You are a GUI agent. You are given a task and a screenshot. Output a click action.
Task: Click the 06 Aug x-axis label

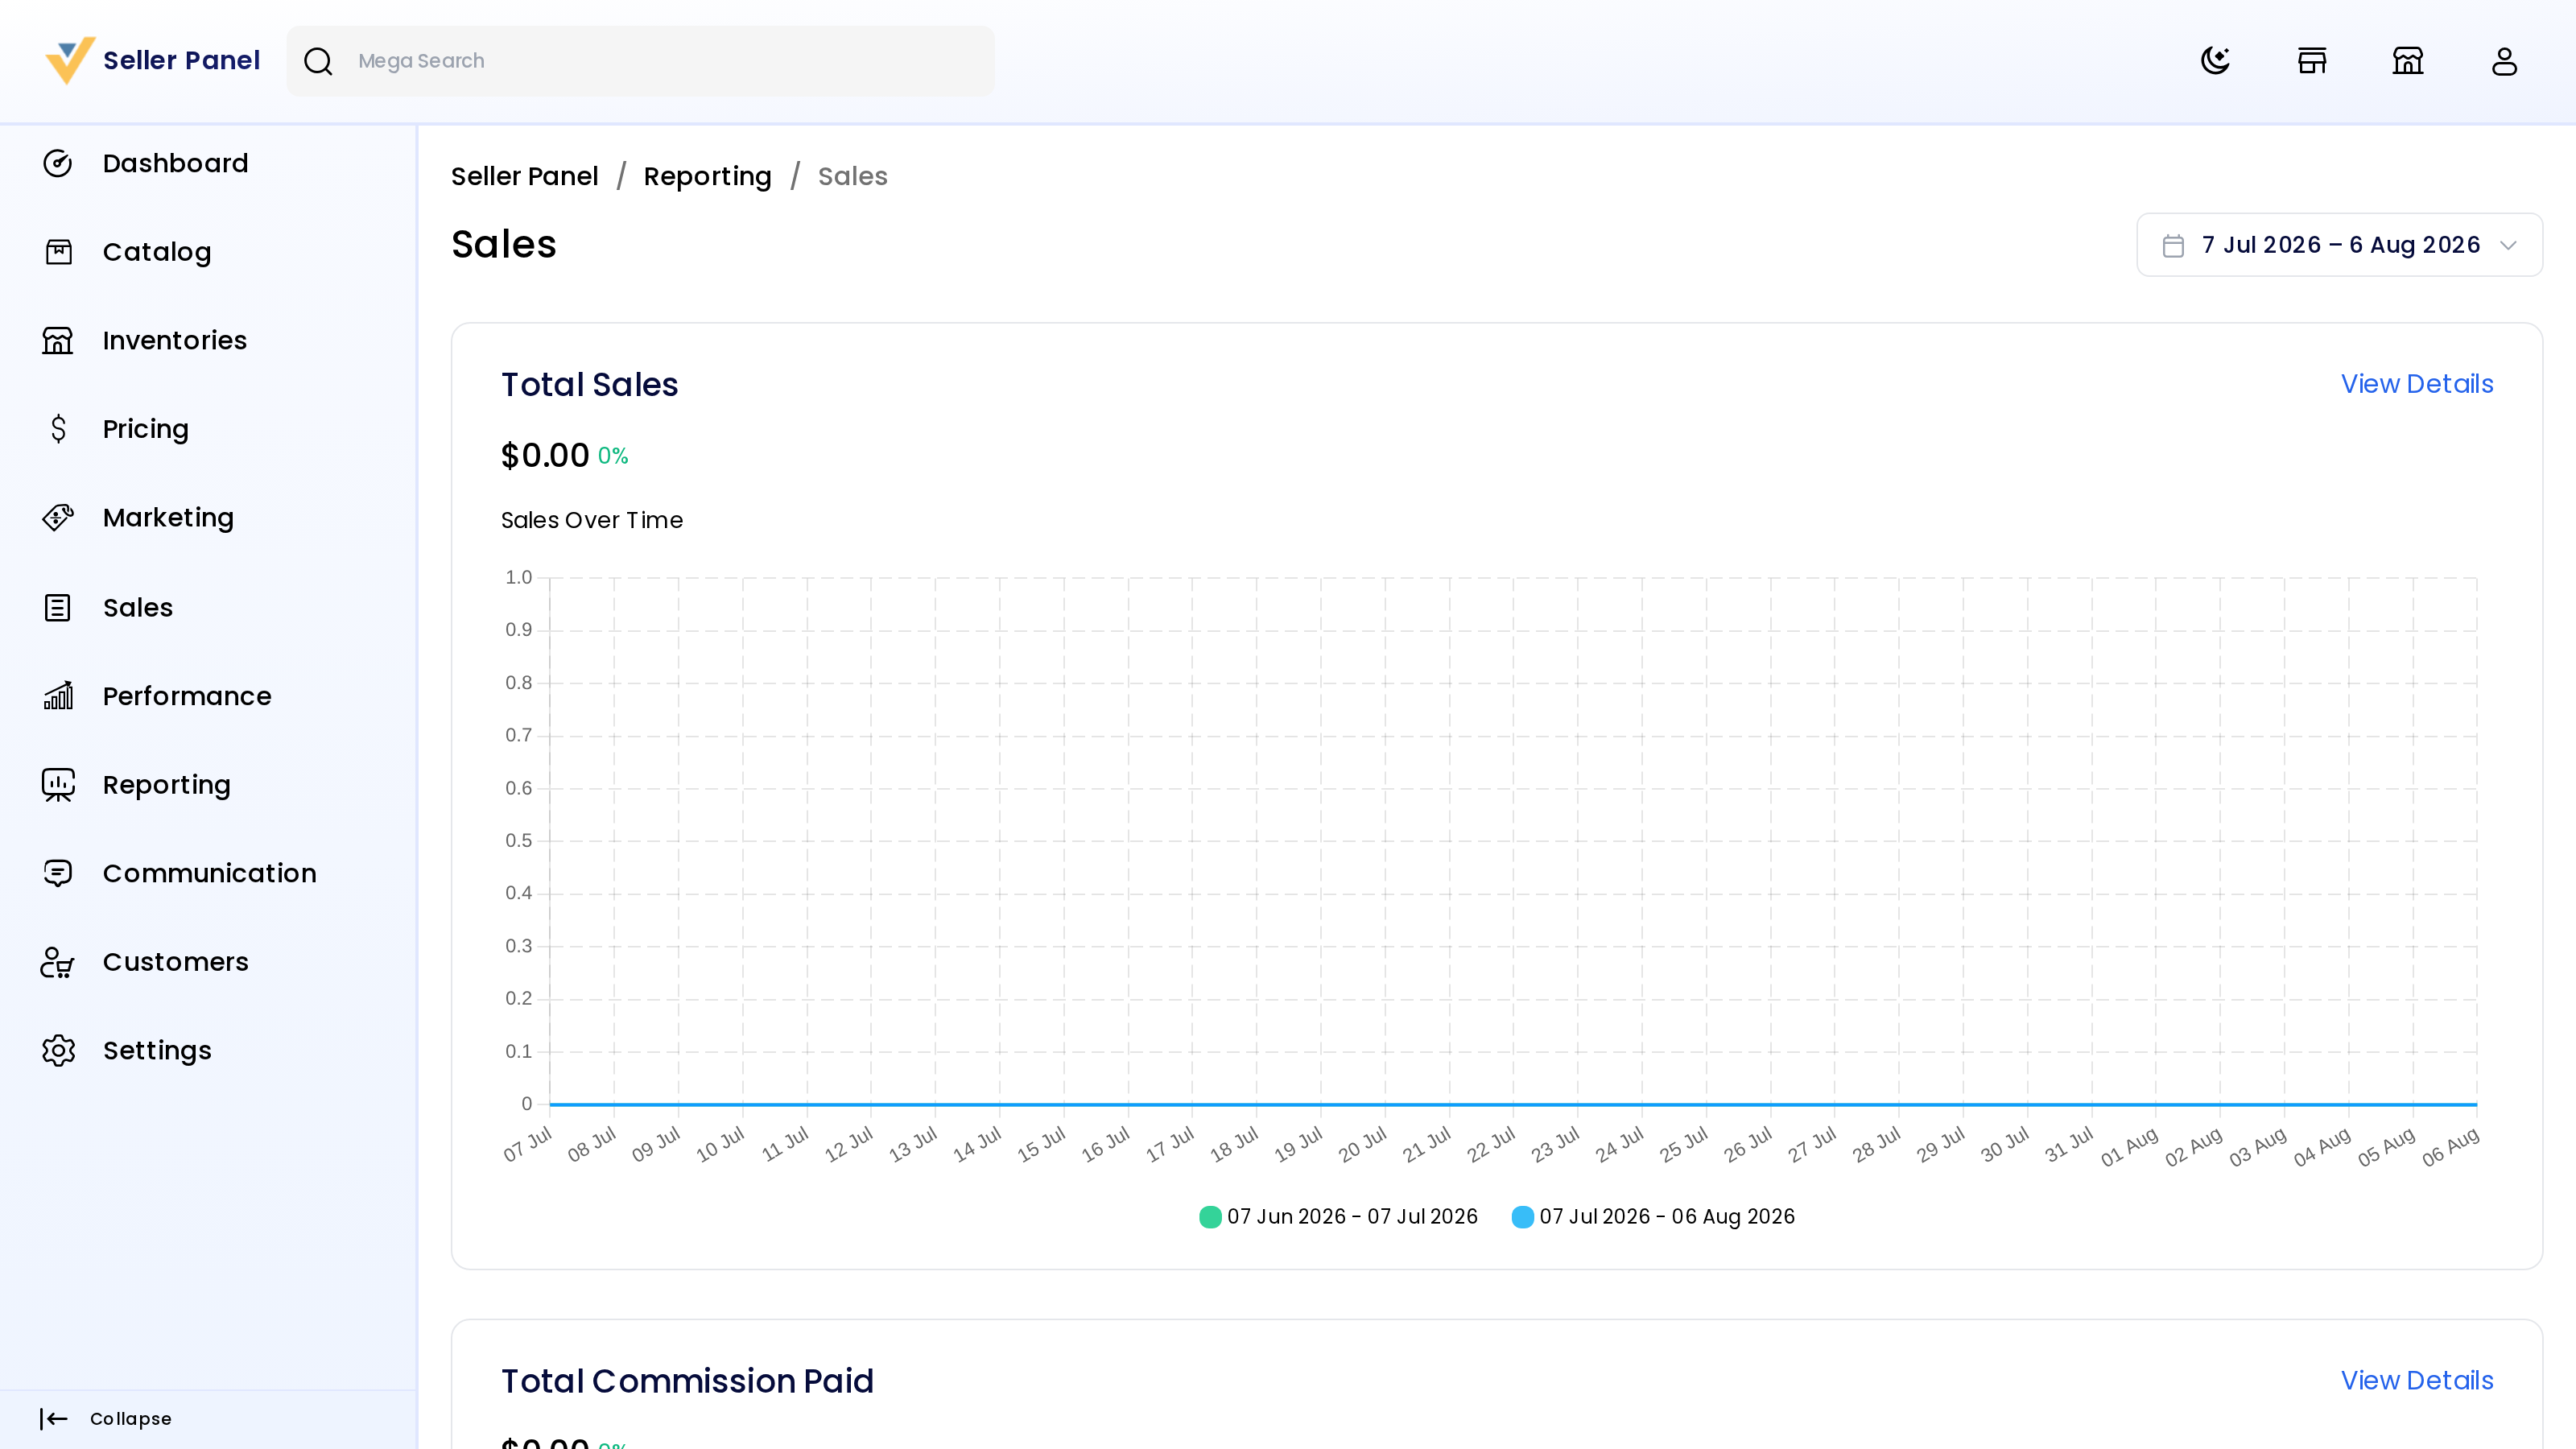[2450, 1146]
